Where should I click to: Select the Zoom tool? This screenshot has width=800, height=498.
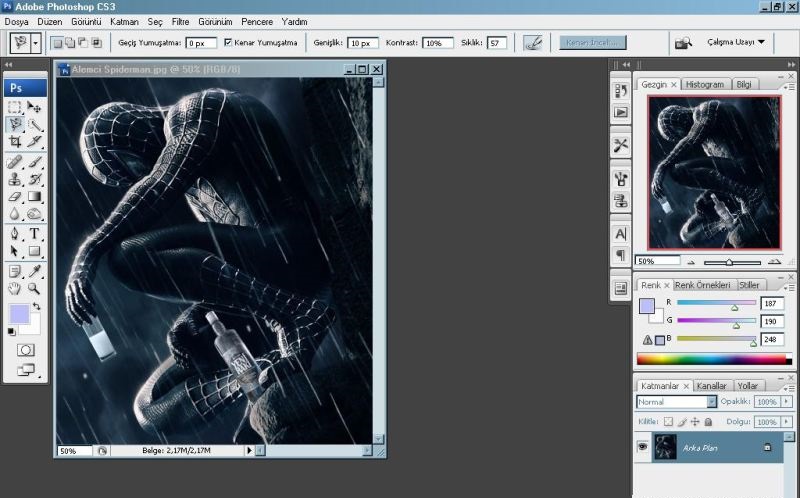pyautogui.click(x=34, y=289)
